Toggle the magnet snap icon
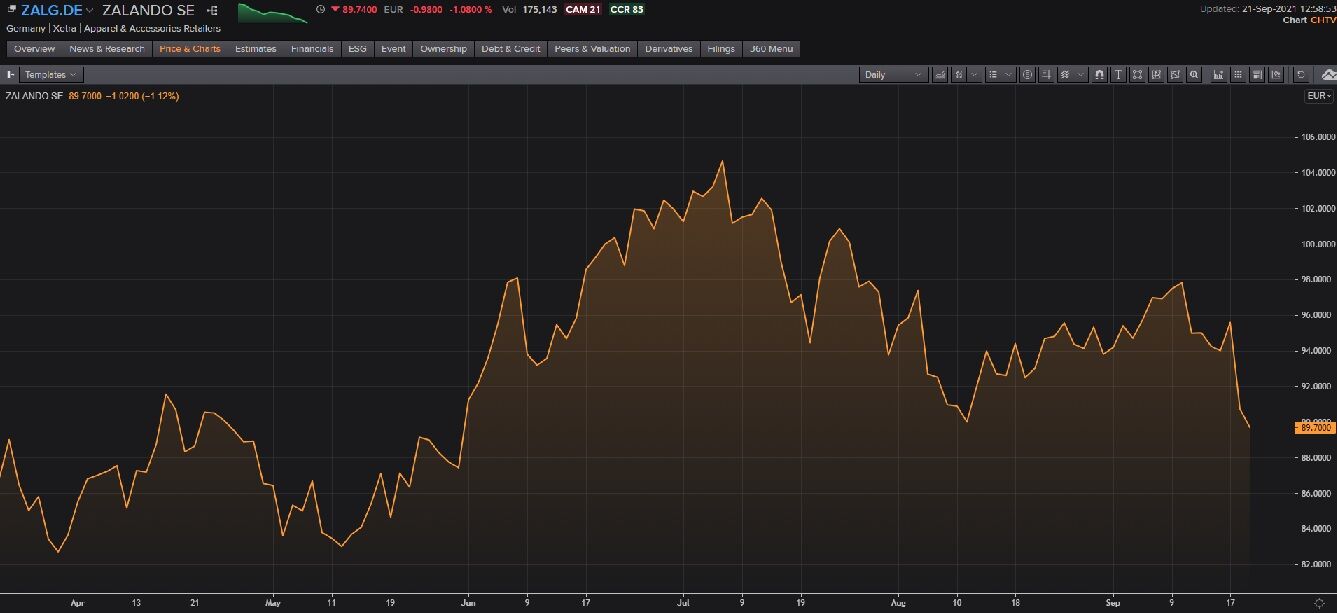Image resolution: width=1337 pixels, height=613 pixels. point(1099,75)
